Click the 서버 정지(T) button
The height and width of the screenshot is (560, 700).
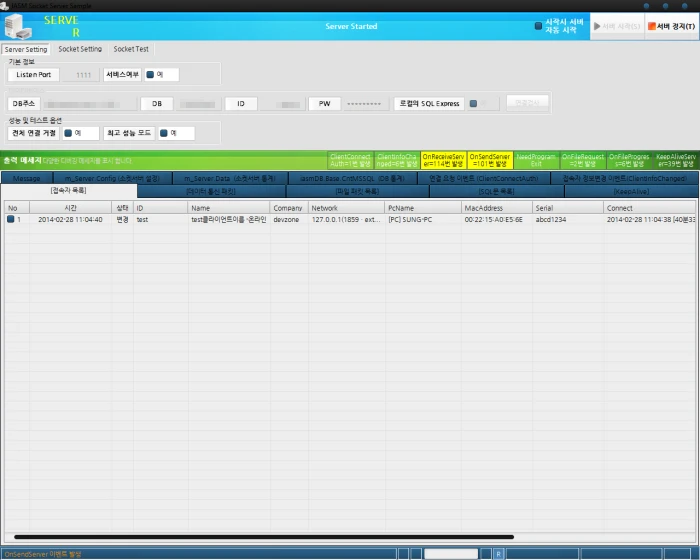pyautogui.click(x=671, y=26)
